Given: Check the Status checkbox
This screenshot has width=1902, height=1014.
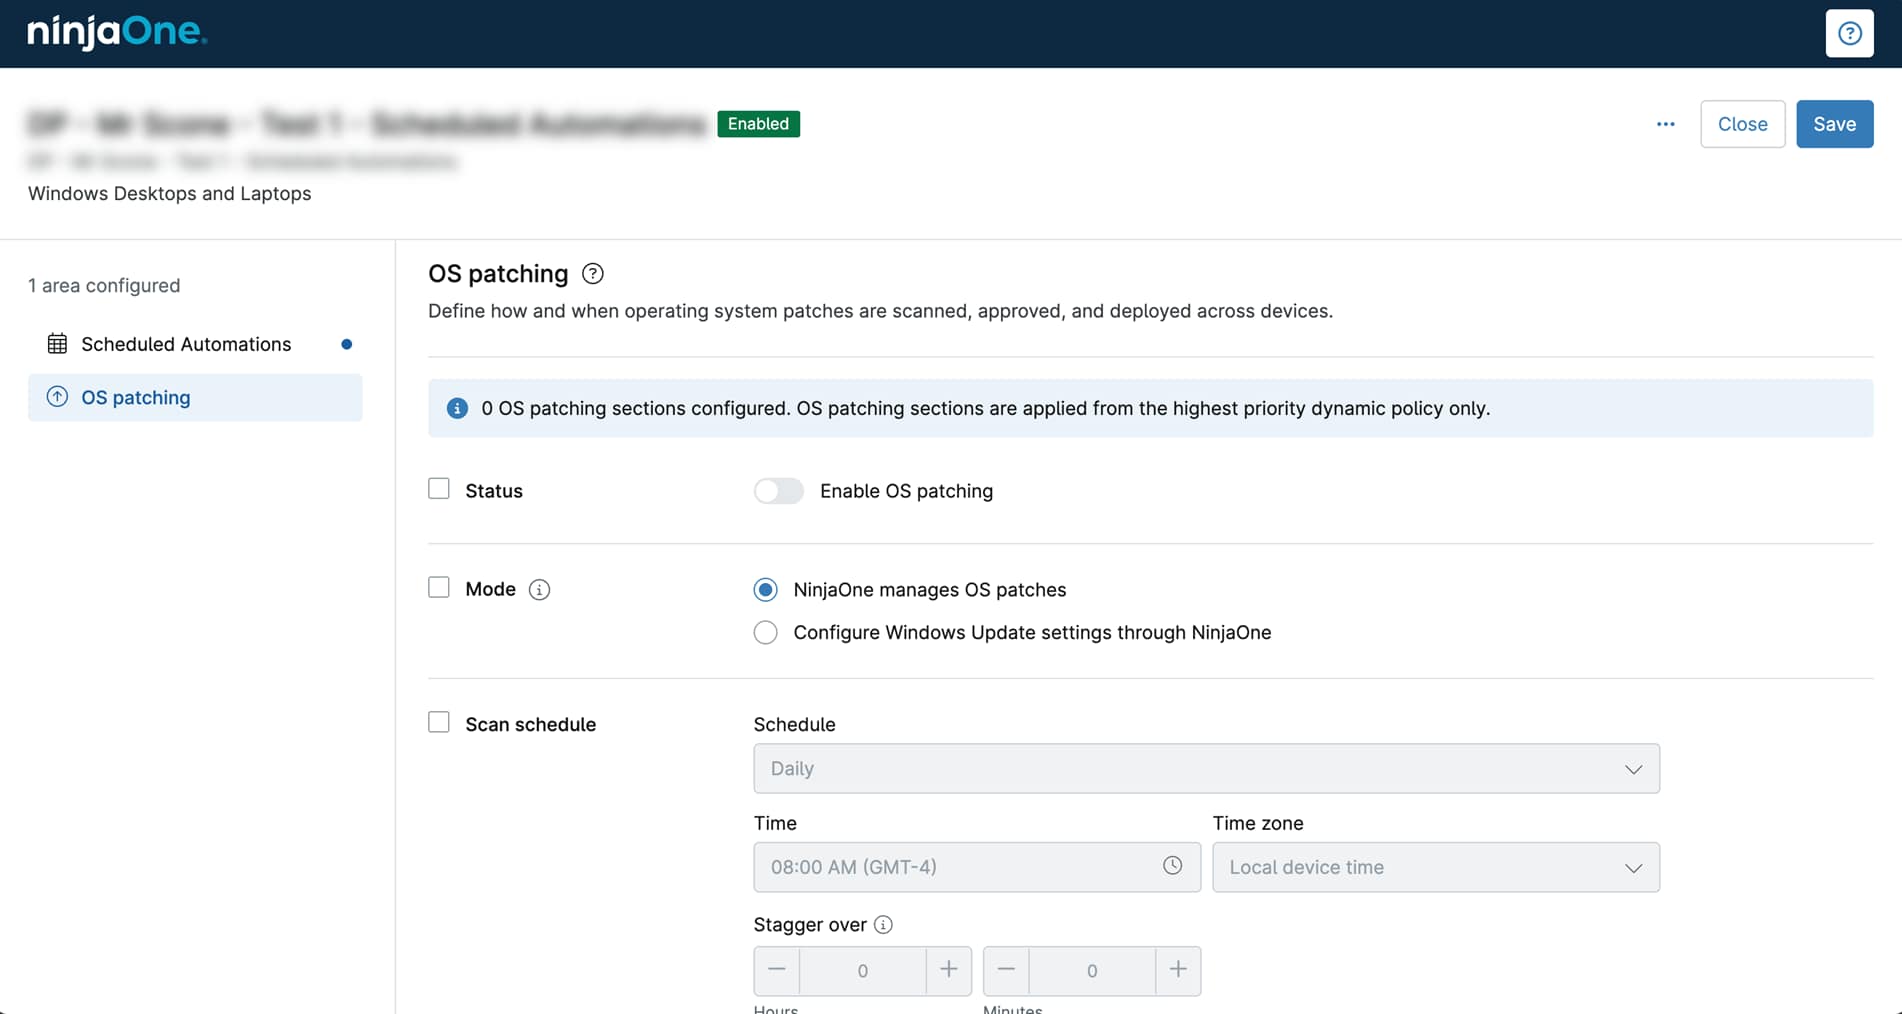Looking at the screenshot, I should tap(439, 489).
